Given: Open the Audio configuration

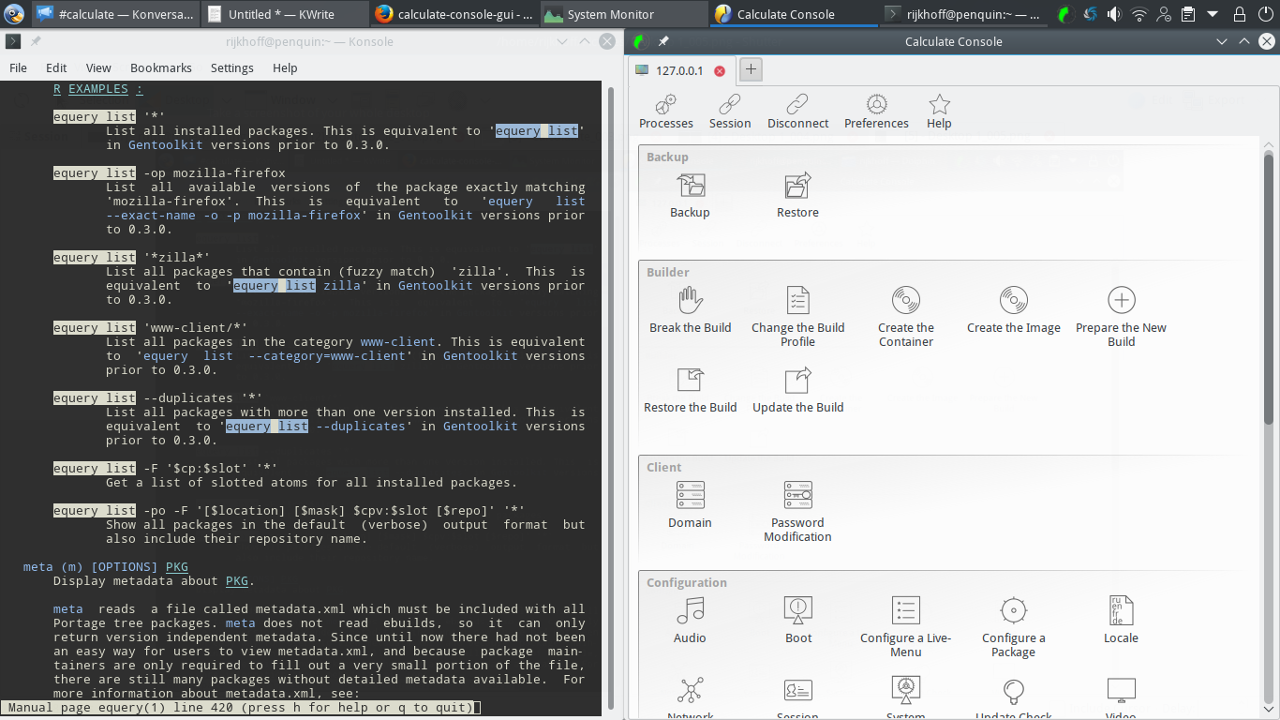Looking at the screenshot, I should point(690,620).
